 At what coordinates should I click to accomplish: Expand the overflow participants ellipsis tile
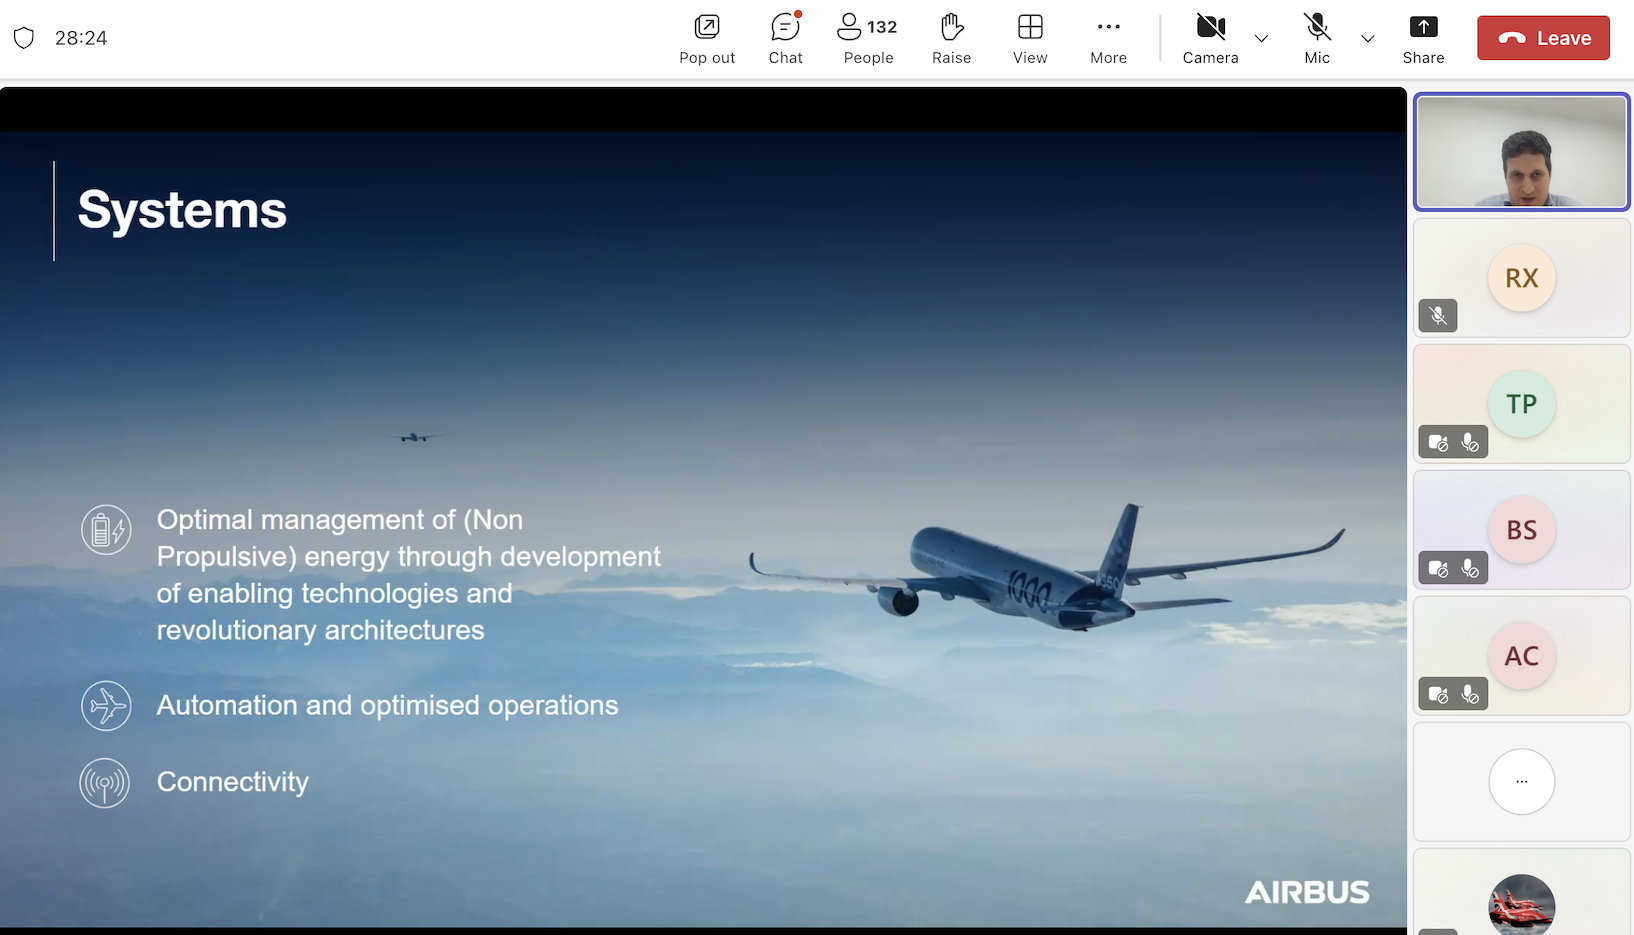pyautogui.click(x=1521, y=782)
